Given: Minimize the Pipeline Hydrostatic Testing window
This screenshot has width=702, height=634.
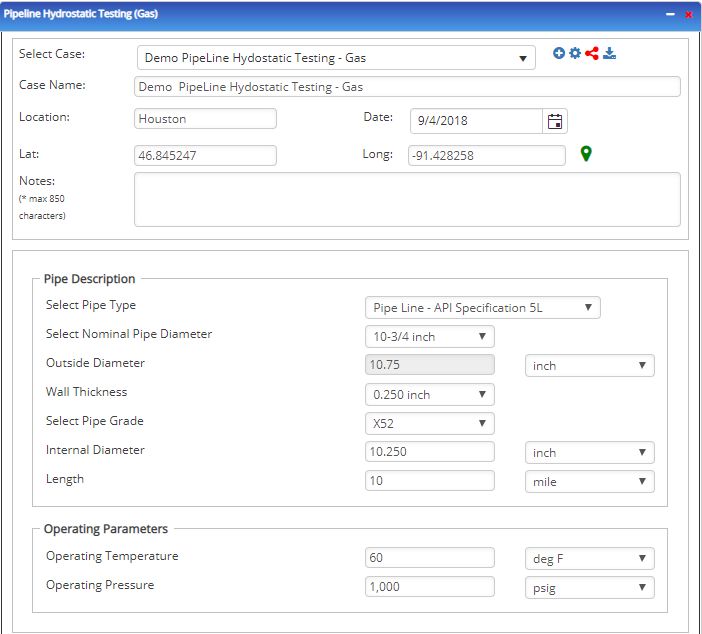Looking at the screenshot, I should tap(670, 14).
